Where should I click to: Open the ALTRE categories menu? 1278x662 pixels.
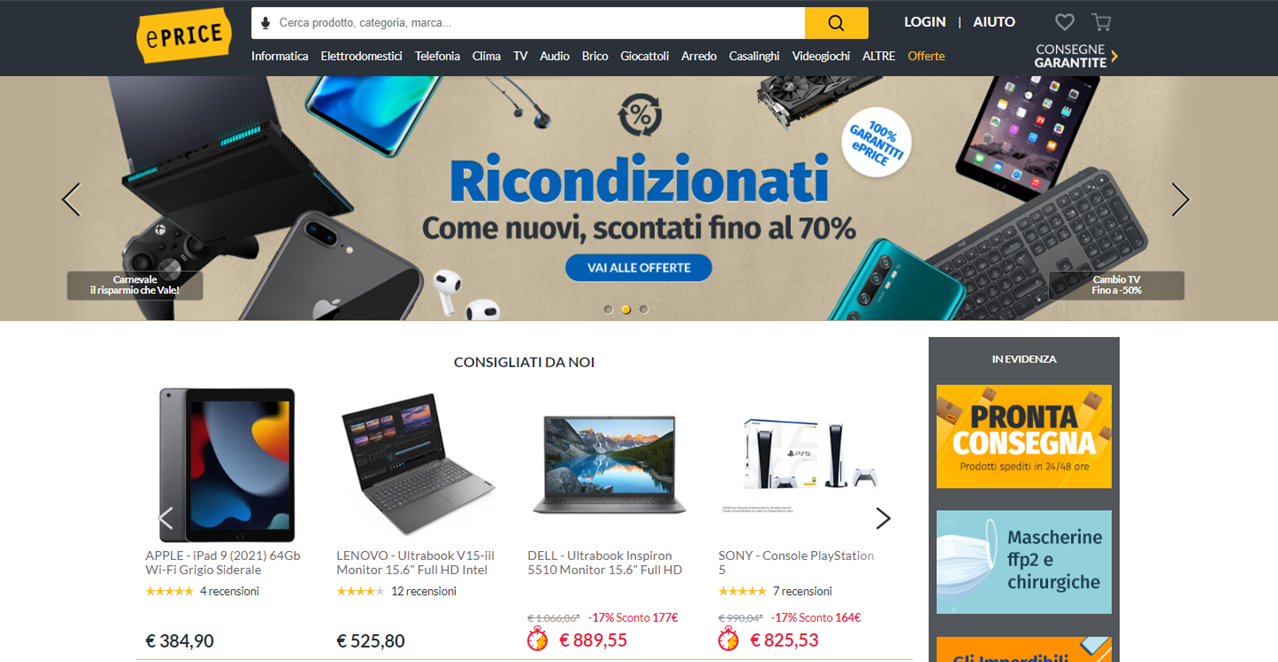point(879,56)
